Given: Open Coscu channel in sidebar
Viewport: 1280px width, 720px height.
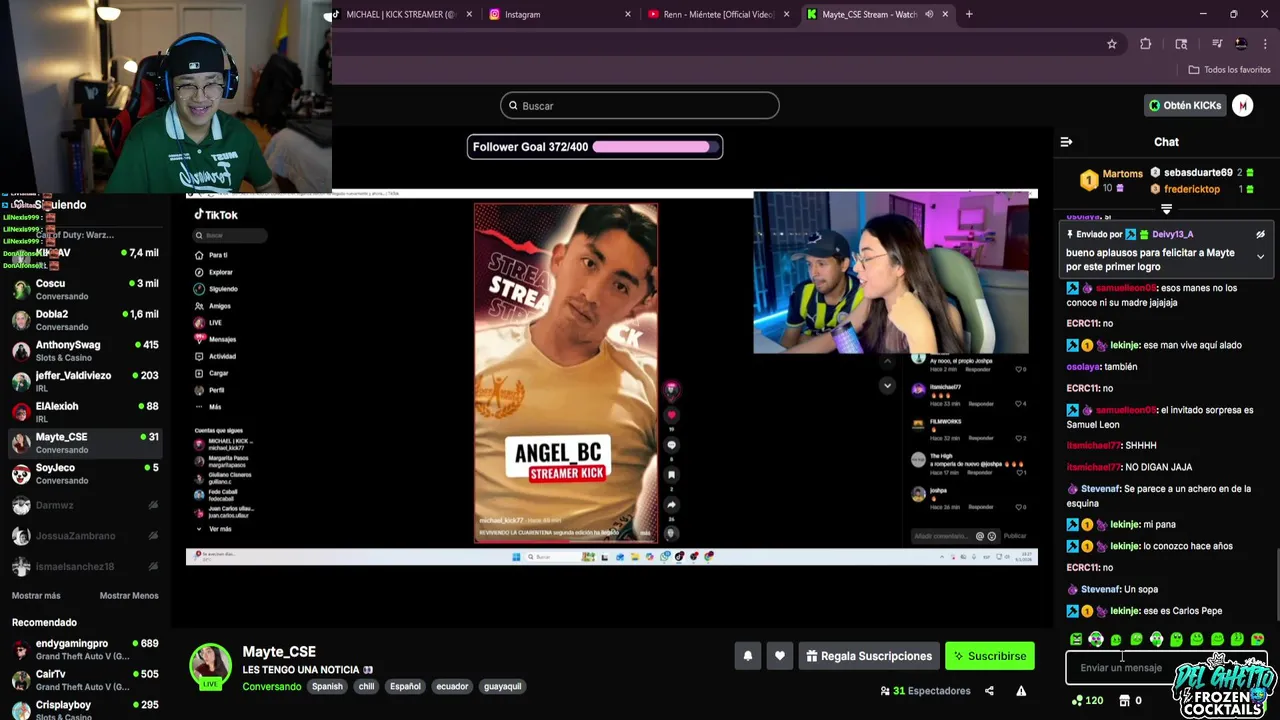Looking at the screenshot, I should pyautogui.click(x=85, y=289).
